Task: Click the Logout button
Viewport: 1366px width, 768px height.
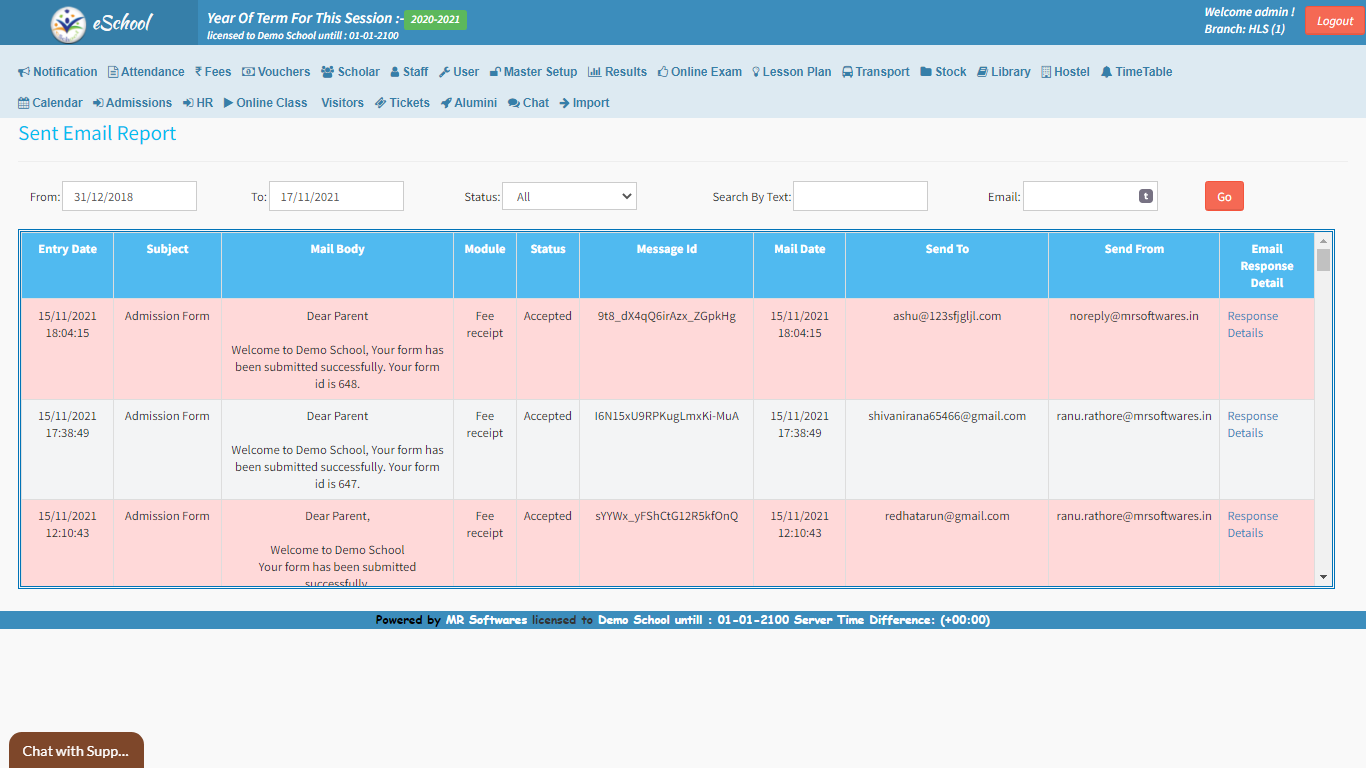Action: pyautogui.click(x=1334, y=21)
